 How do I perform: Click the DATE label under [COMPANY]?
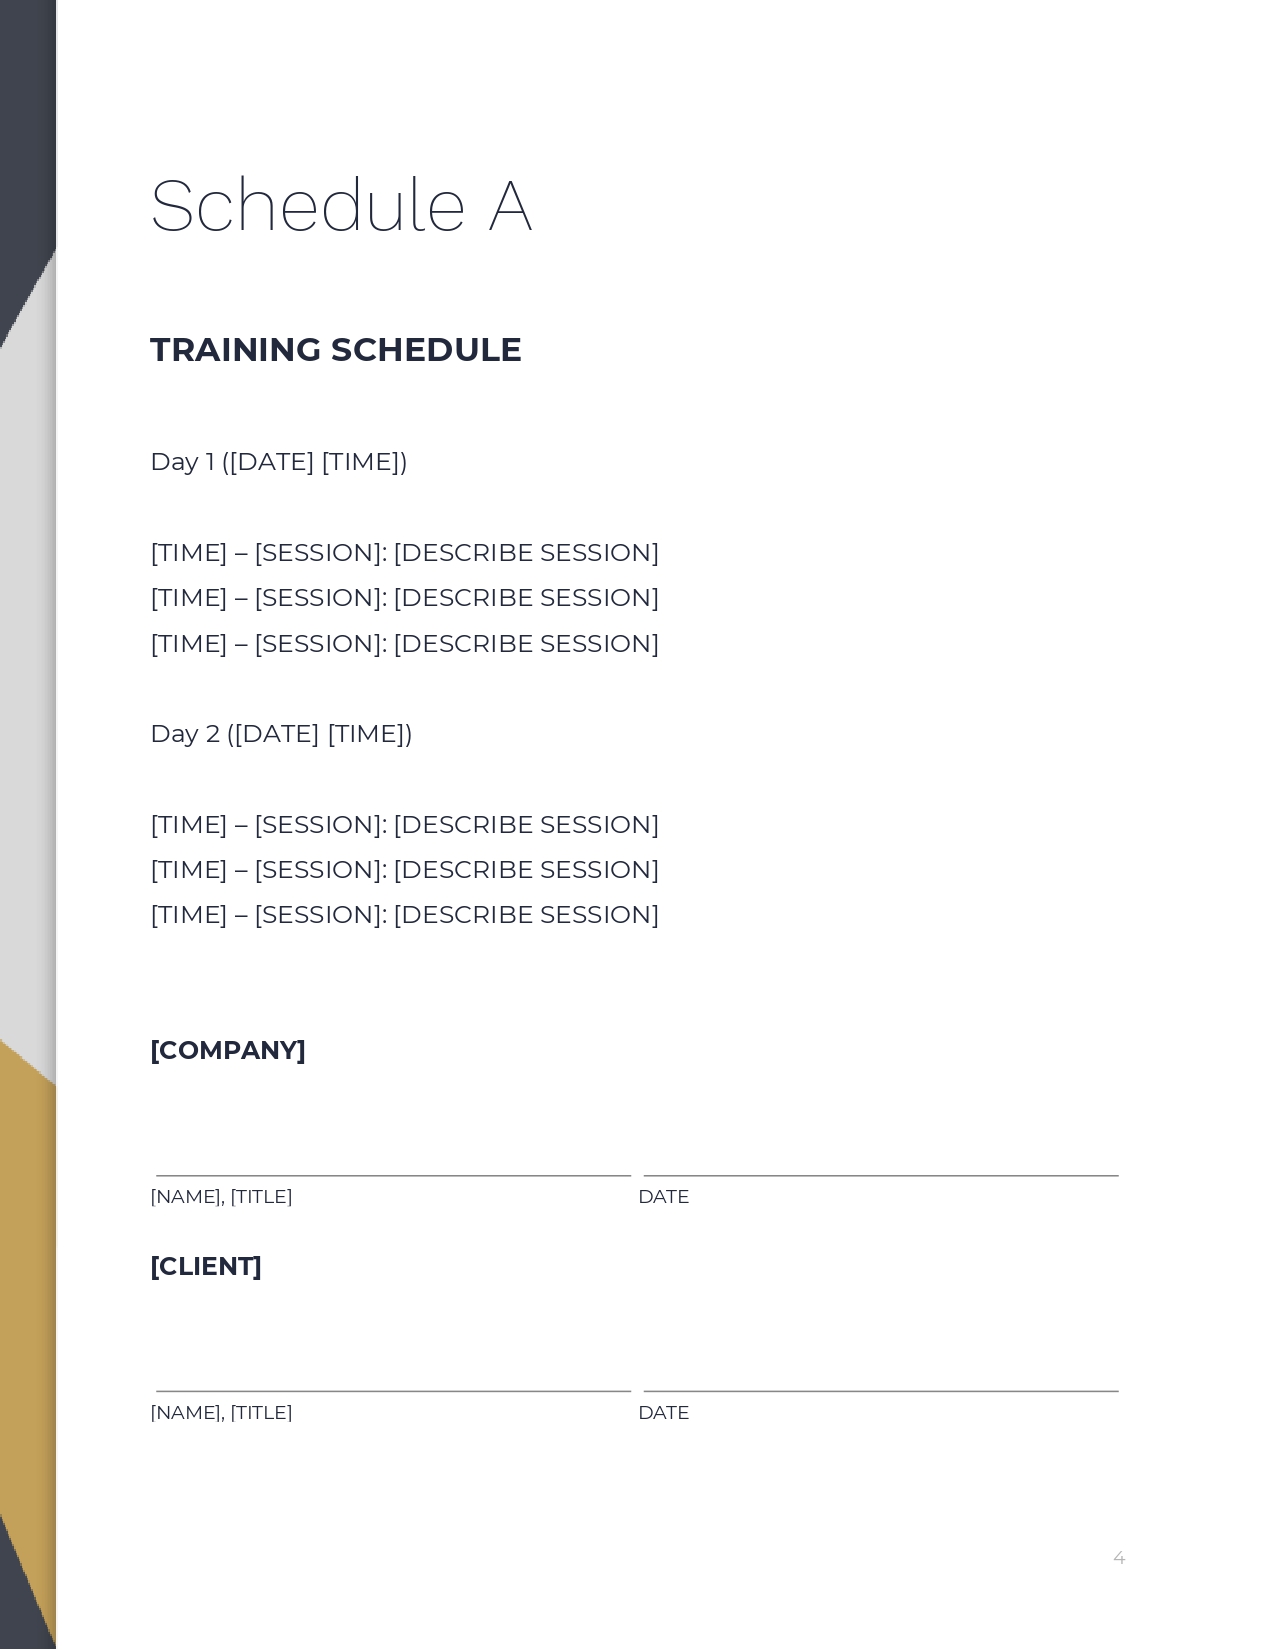[x=663, y=1197]
